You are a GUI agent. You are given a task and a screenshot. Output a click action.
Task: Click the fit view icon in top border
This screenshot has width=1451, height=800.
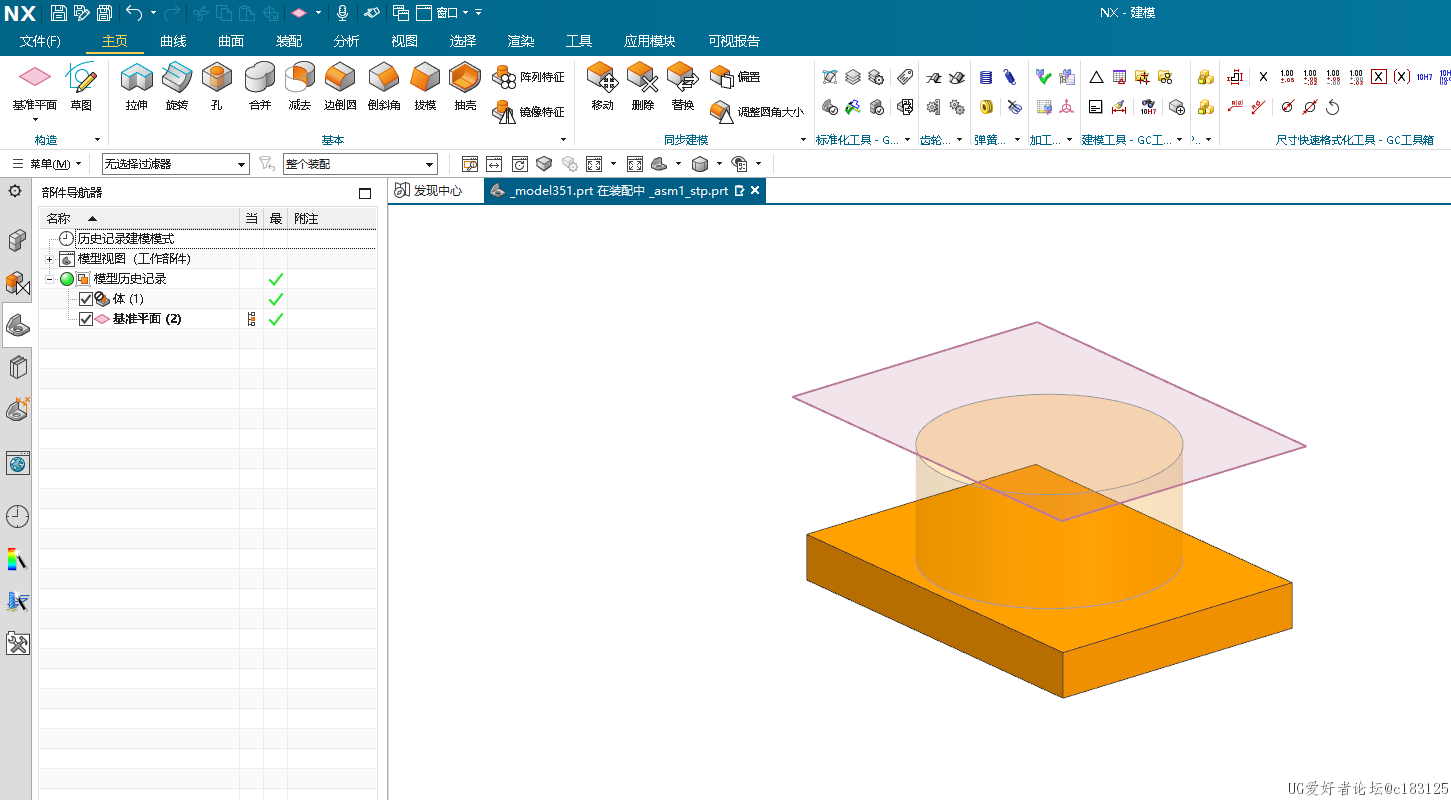(x=594, y=164)
